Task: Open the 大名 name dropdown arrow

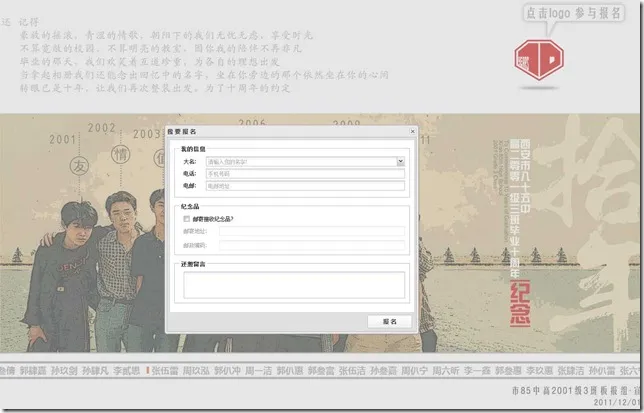Action: click(400, 161)
